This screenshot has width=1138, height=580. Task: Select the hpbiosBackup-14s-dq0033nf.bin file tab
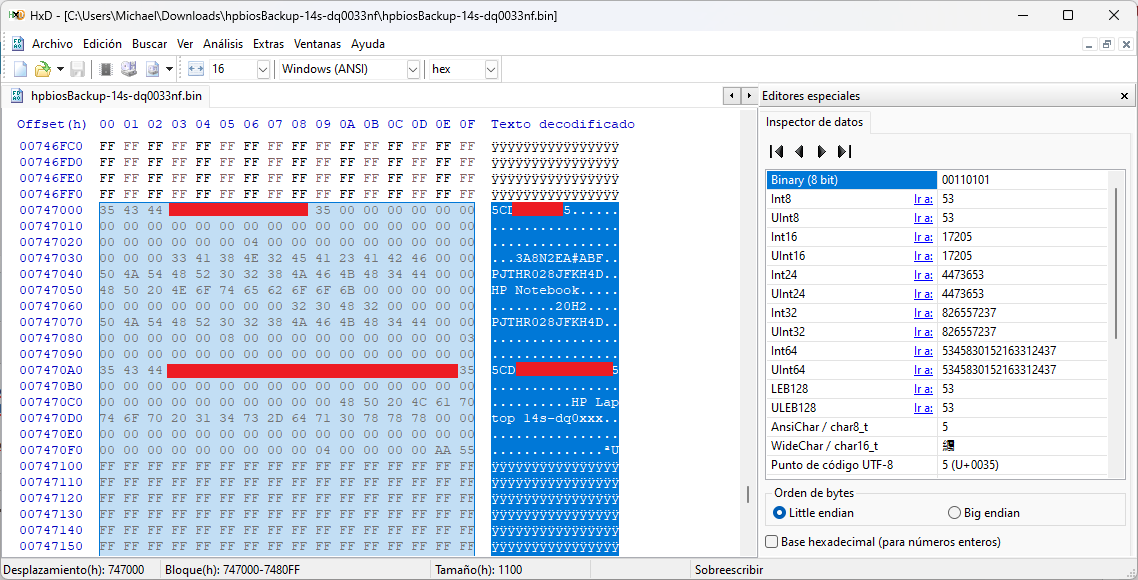pyautogui.click(x=107, y=95)
